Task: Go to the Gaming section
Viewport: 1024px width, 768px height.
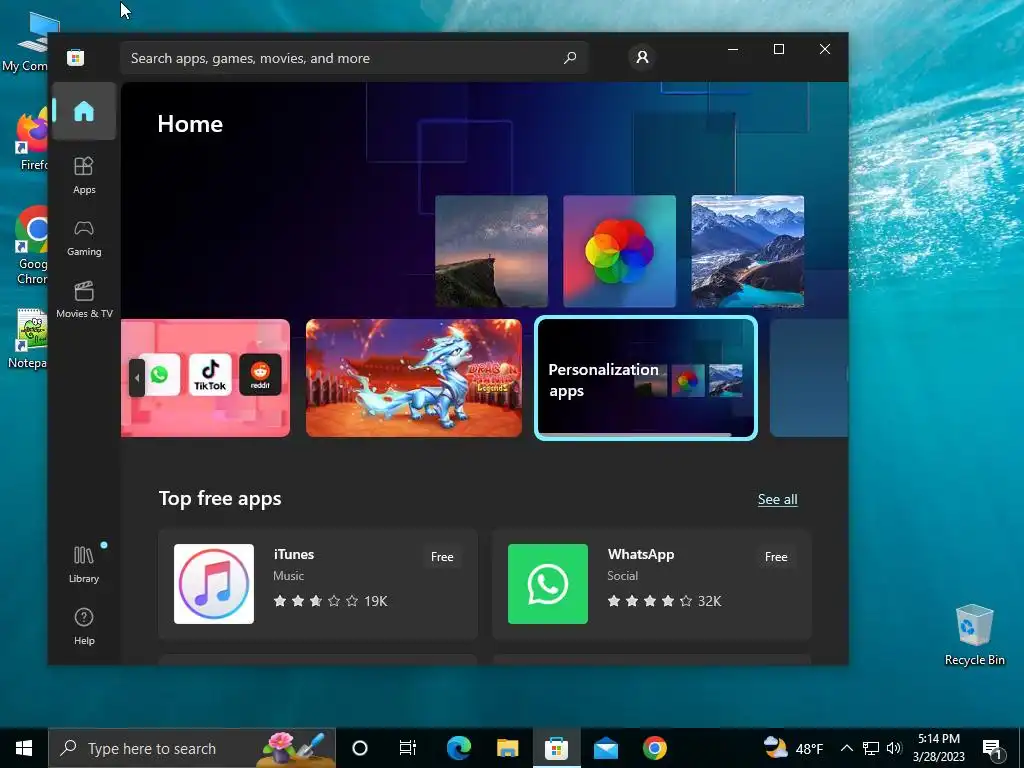Action: click(x=84, y=238)
